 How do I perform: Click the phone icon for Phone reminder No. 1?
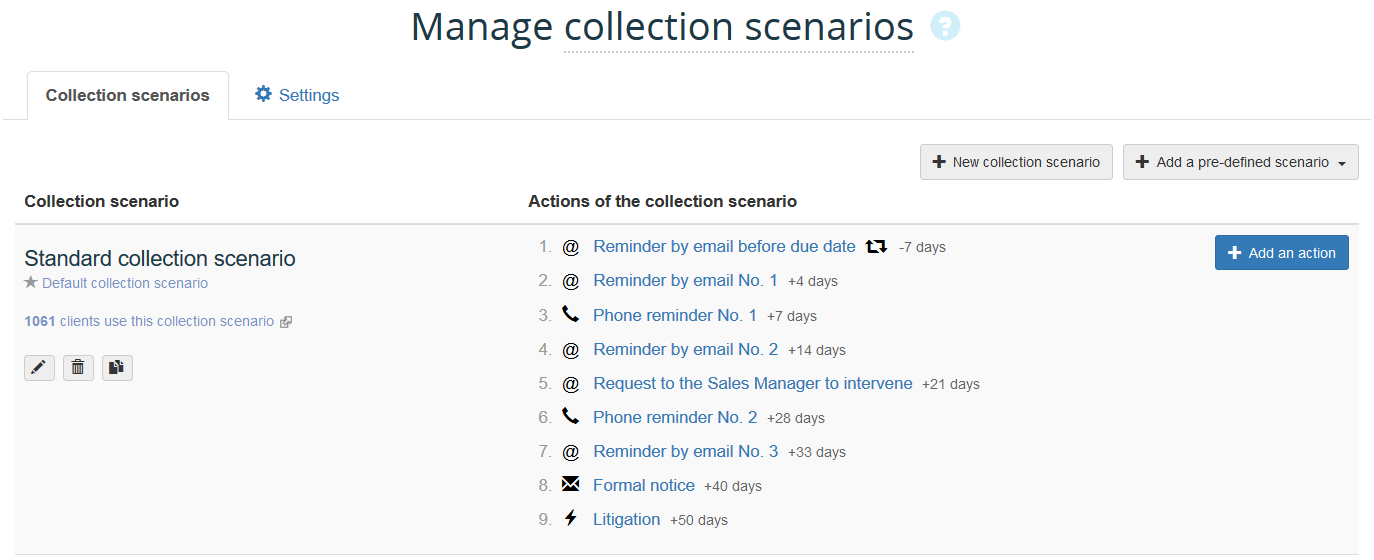(571, 314)
